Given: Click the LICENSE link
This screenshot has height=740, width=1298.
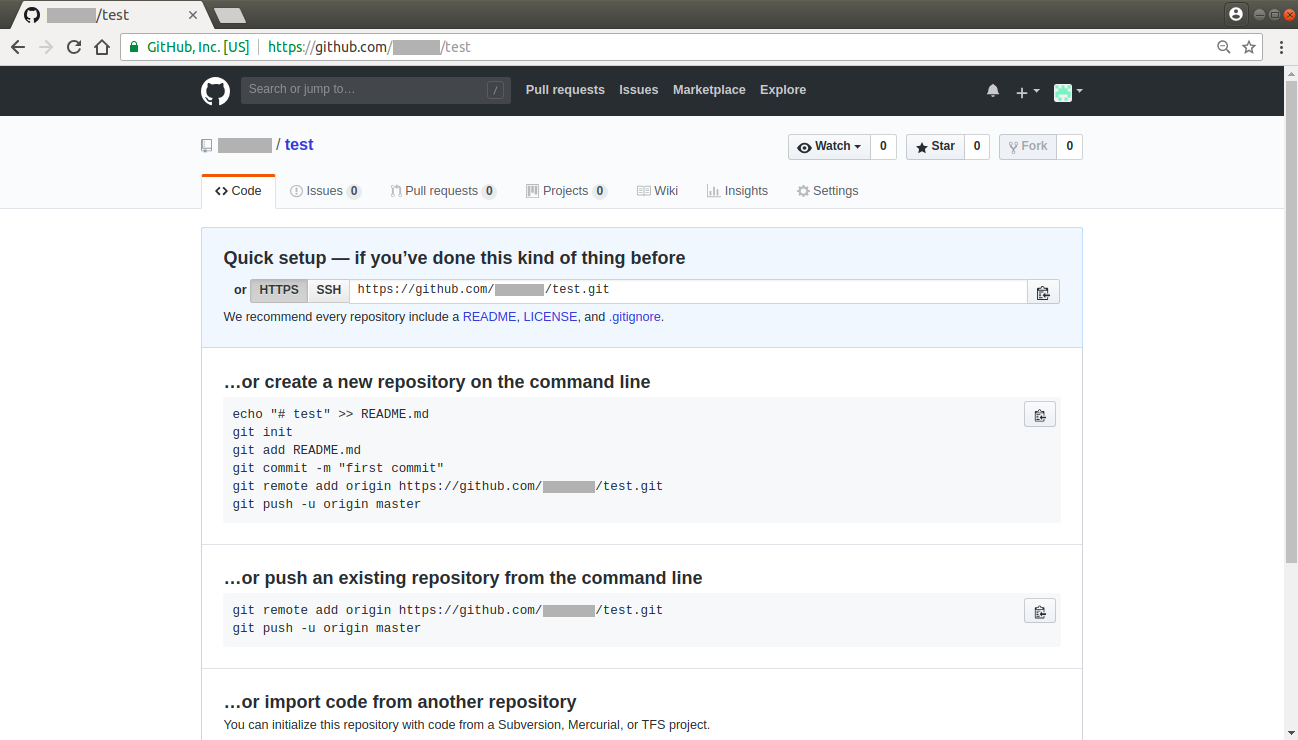Looking at the screenshot, I should [550, 317].
